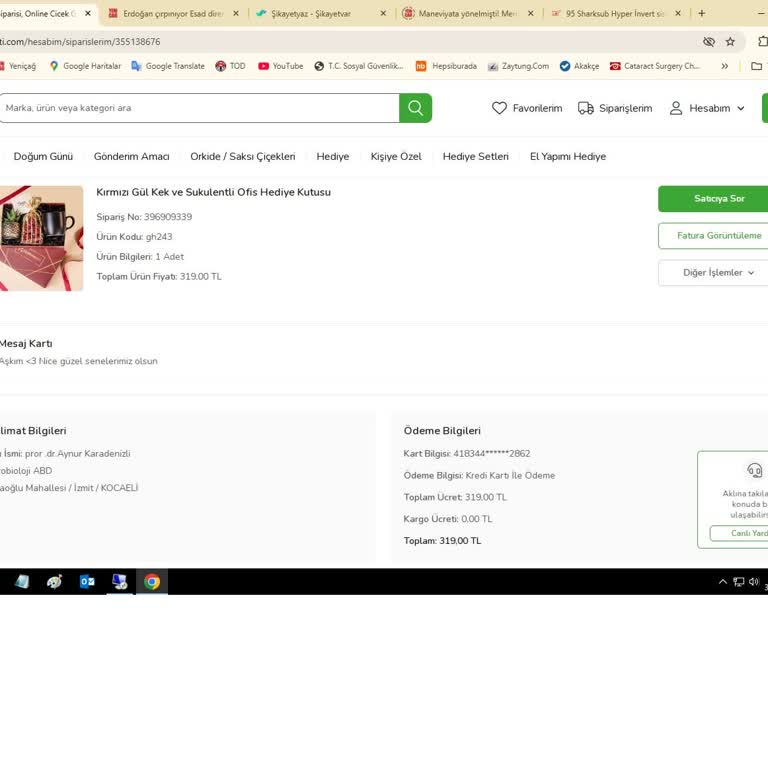Click the crossed-out eye icon in the address bar

(709, 42)
